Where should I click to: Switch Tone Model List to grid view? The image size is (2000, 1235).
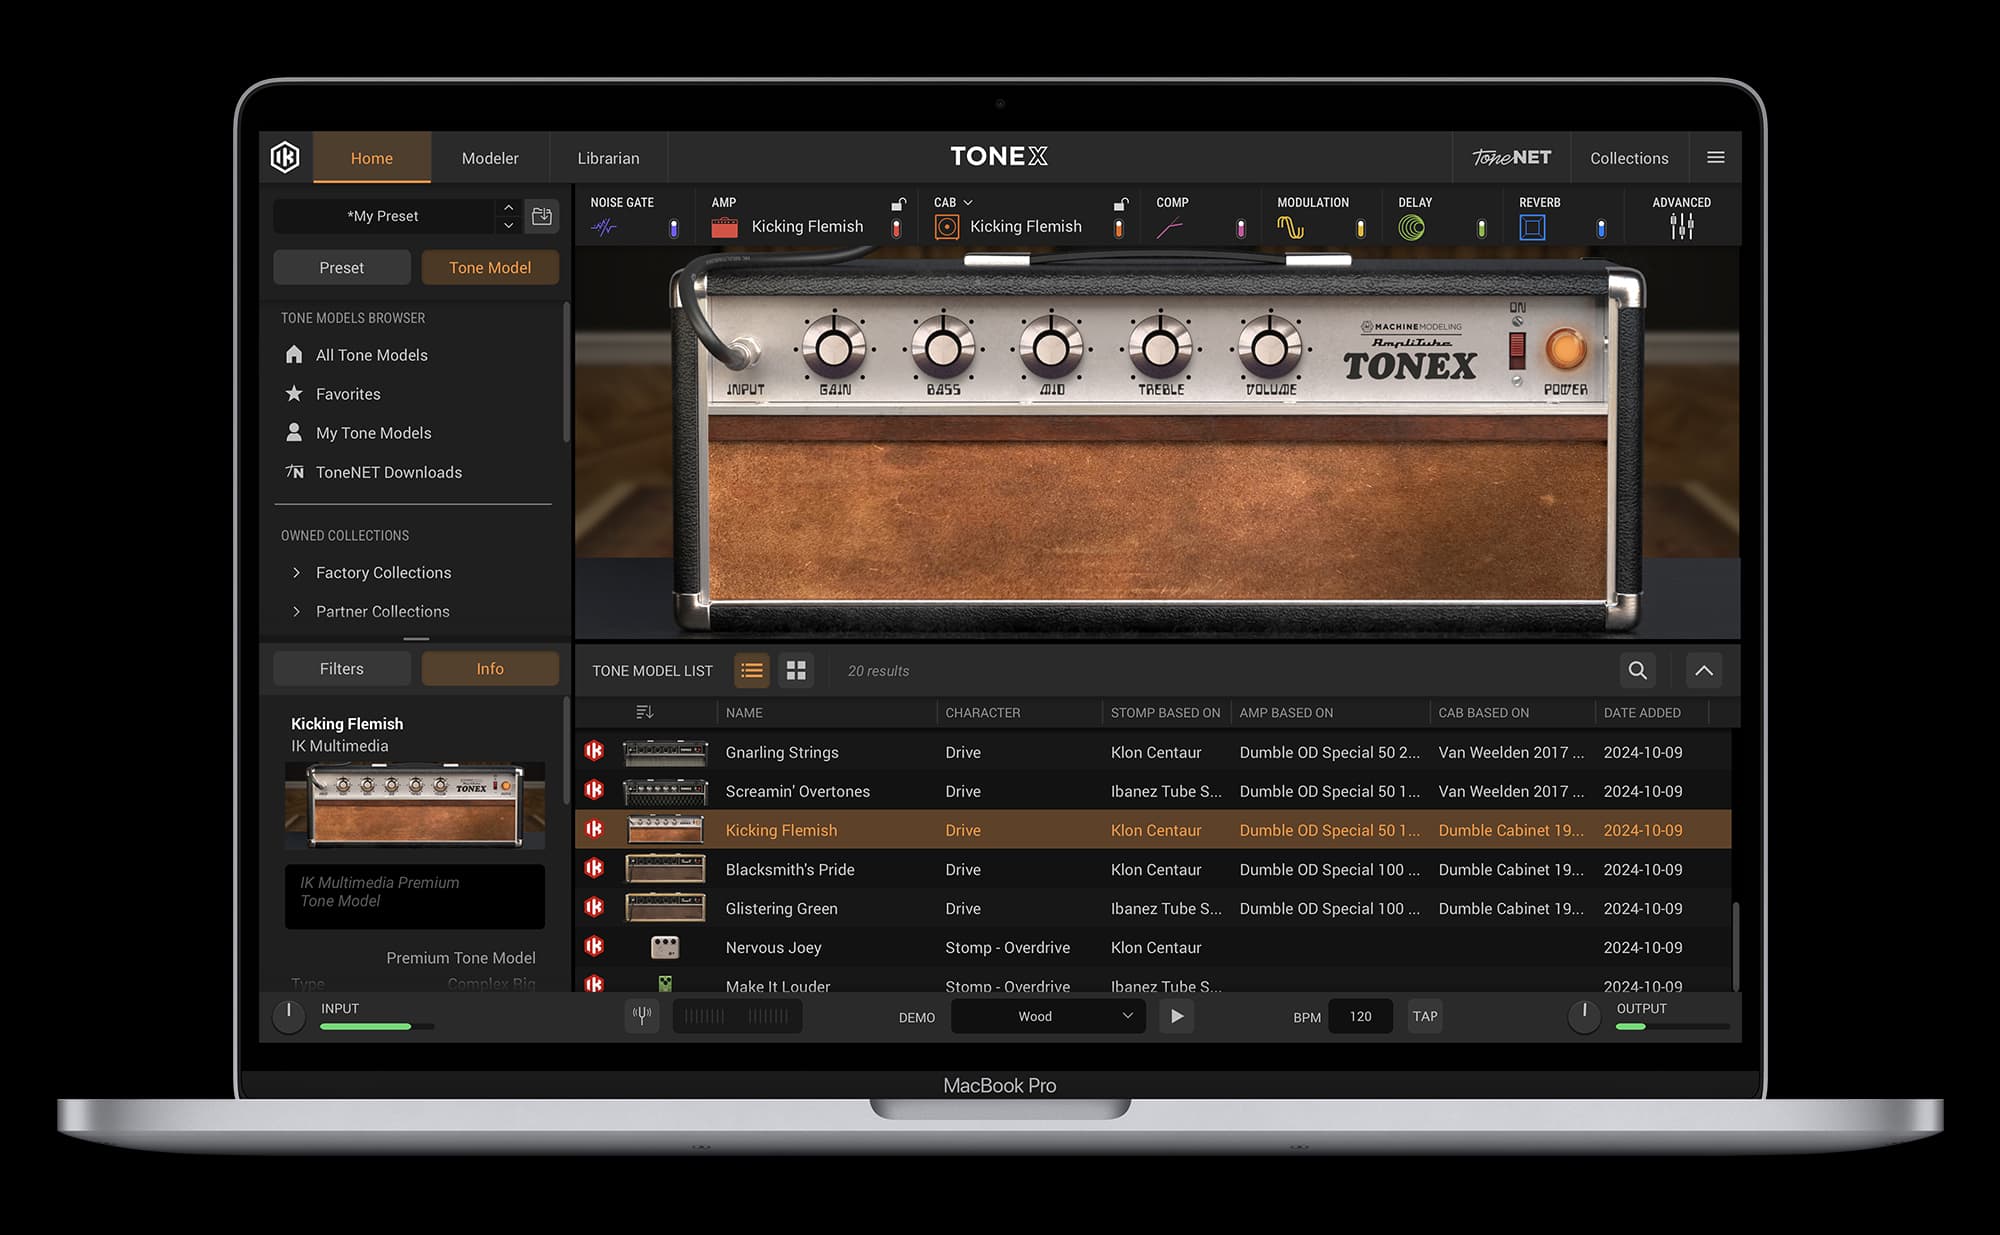[796, 671]
